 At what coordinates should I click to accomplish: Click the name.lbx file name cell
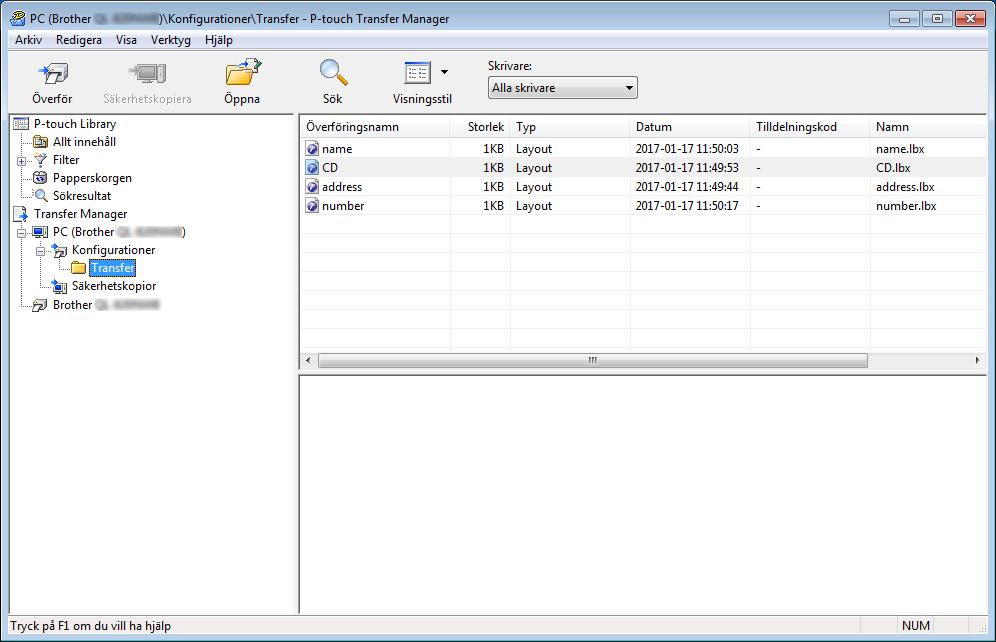pos(900,149)
